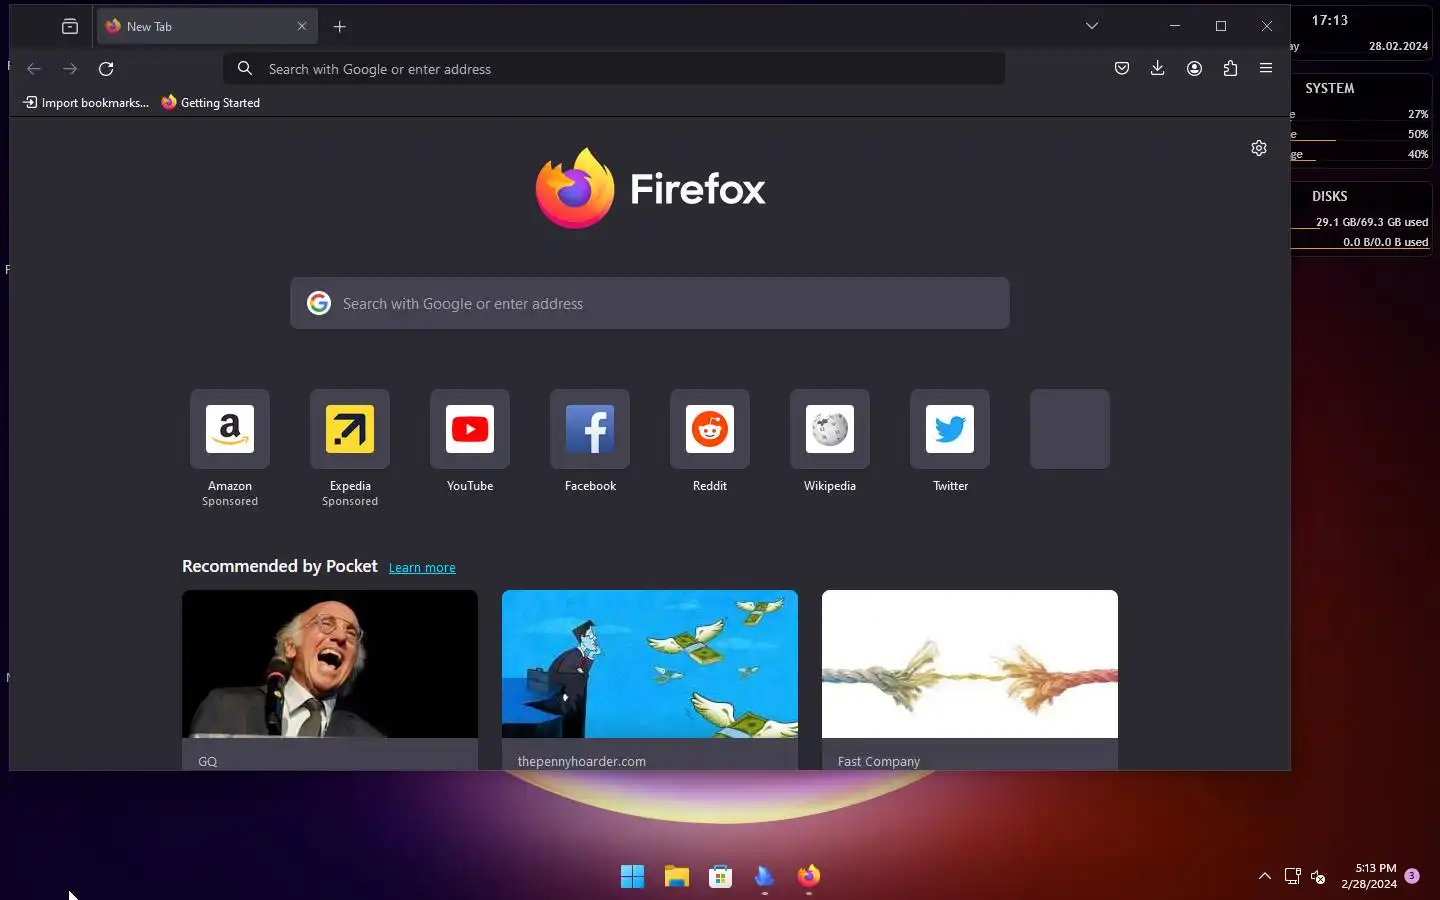This screenshot has width=1440, height=900.
Task: Open Getting Started bookmark
Action: (x=211, y=103)
